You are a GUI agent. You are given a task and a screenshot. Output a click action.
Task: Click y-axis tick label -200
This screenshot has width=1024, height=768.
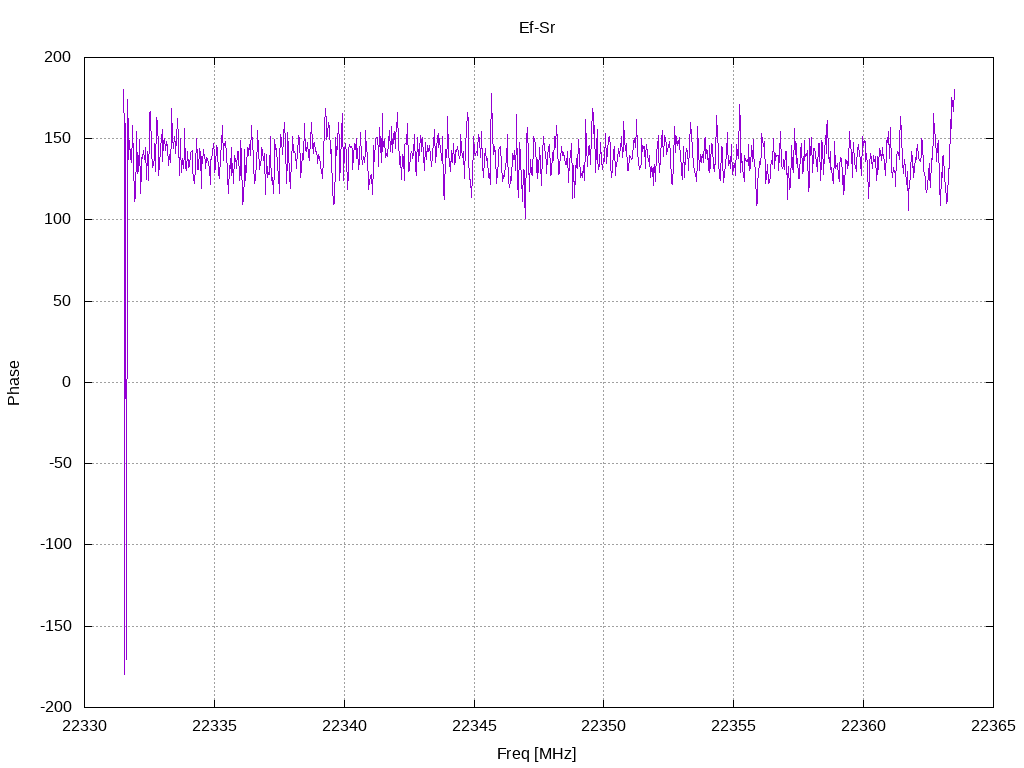click(x=56, y=707)
